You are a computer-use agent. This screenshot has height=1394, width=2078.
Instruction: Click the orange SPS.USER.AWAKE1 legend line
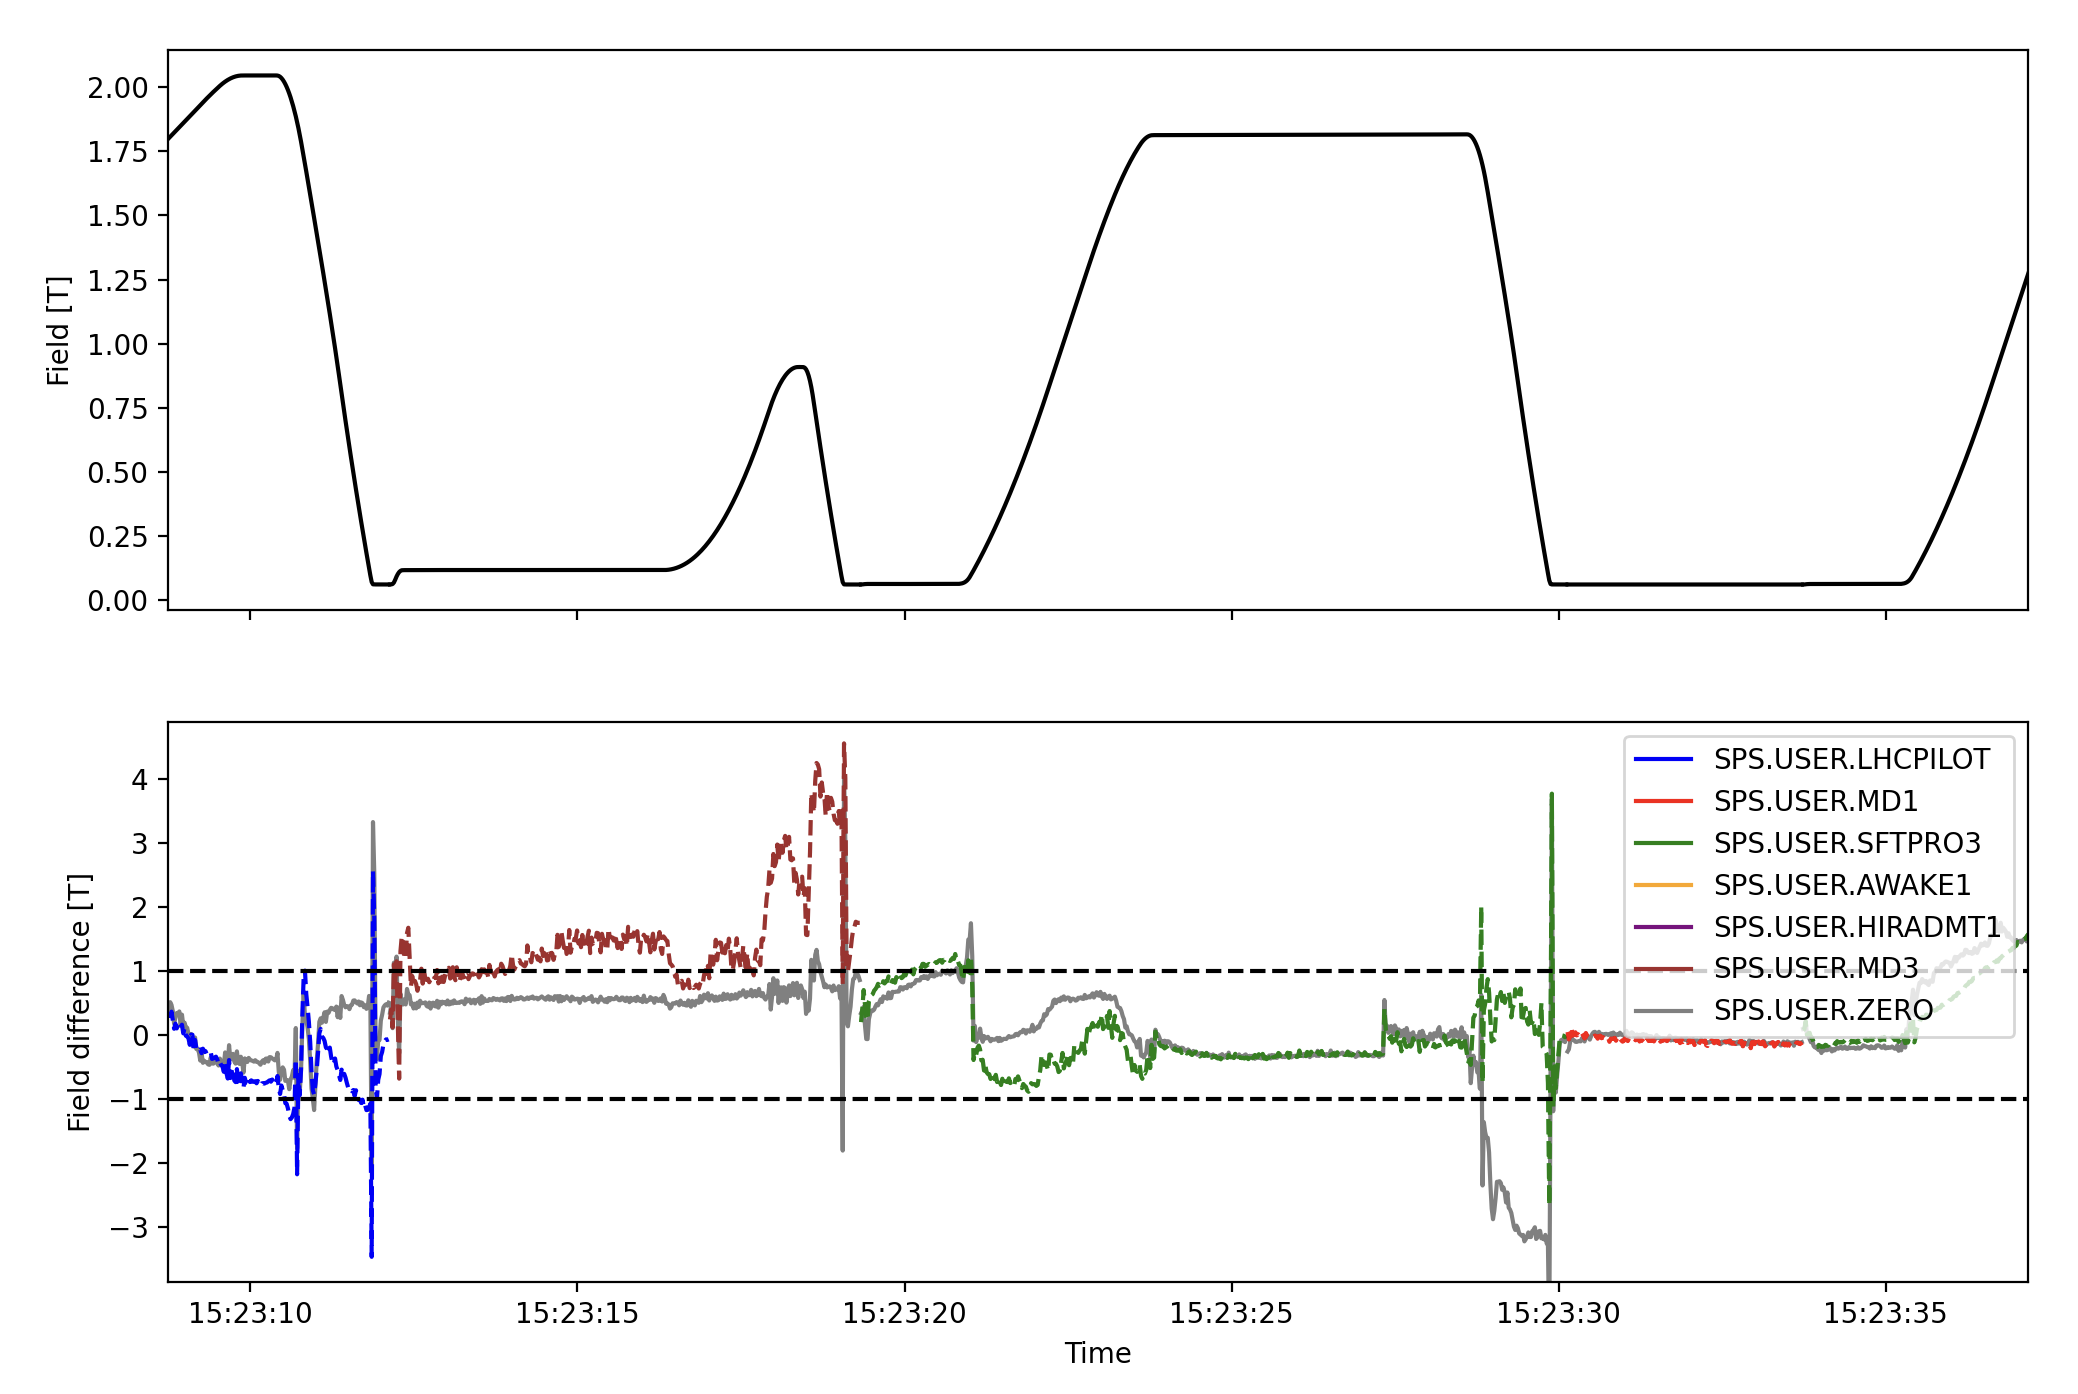[x=1663, y=886]
